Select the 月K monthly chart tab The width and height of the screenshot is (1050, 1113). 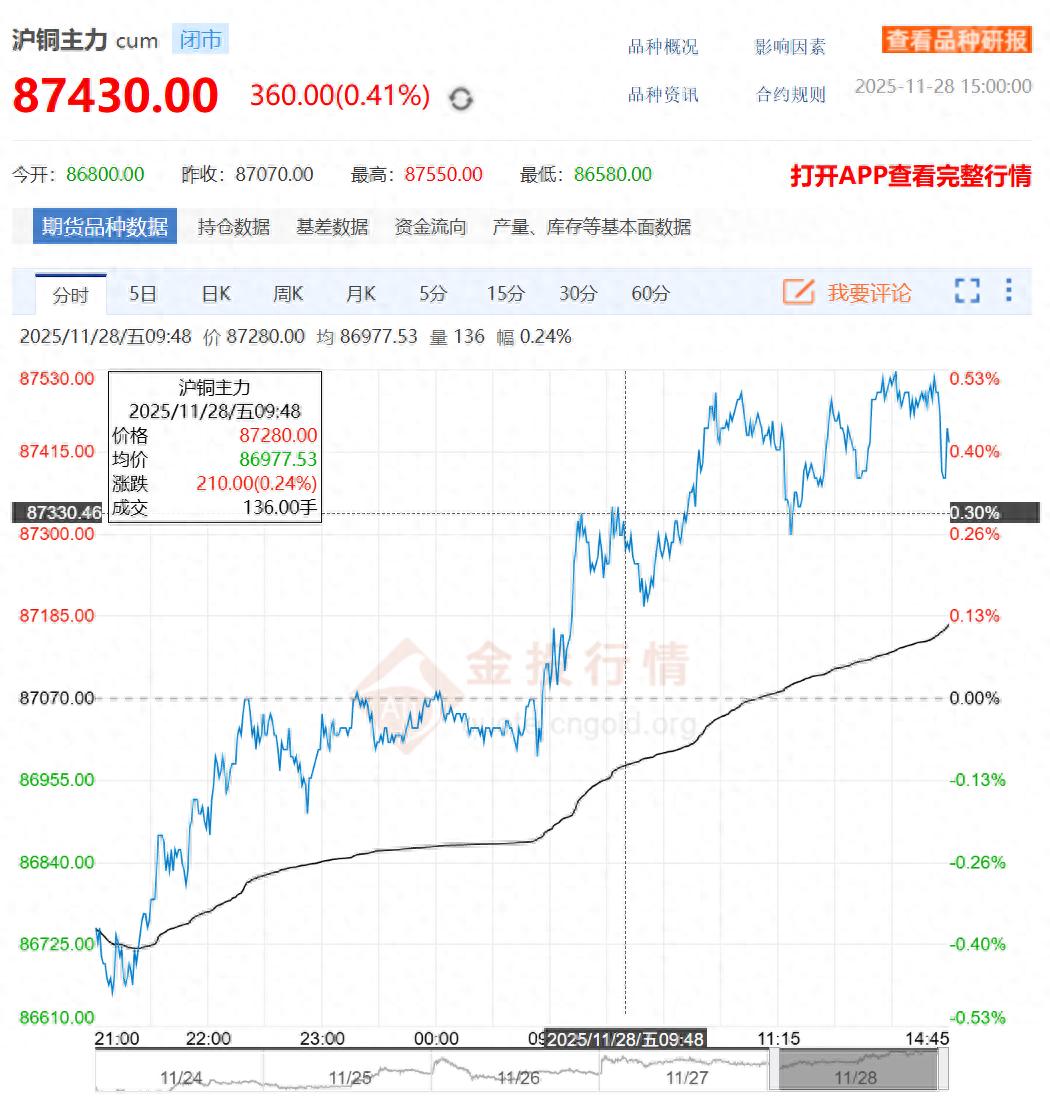pos(359,292)
